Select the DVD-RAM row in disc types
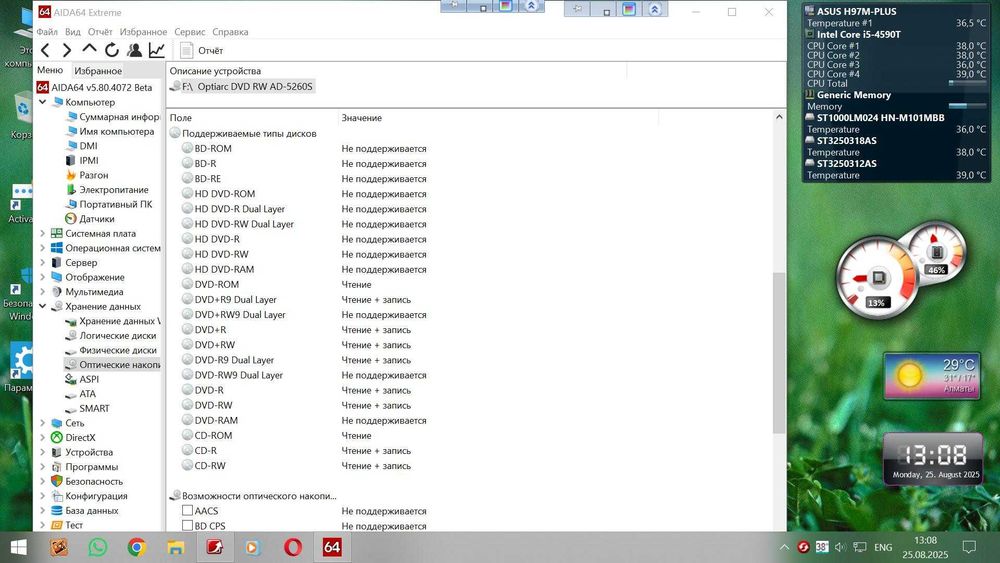Viewport: 1000px width, 563px height. pos(216,421)
